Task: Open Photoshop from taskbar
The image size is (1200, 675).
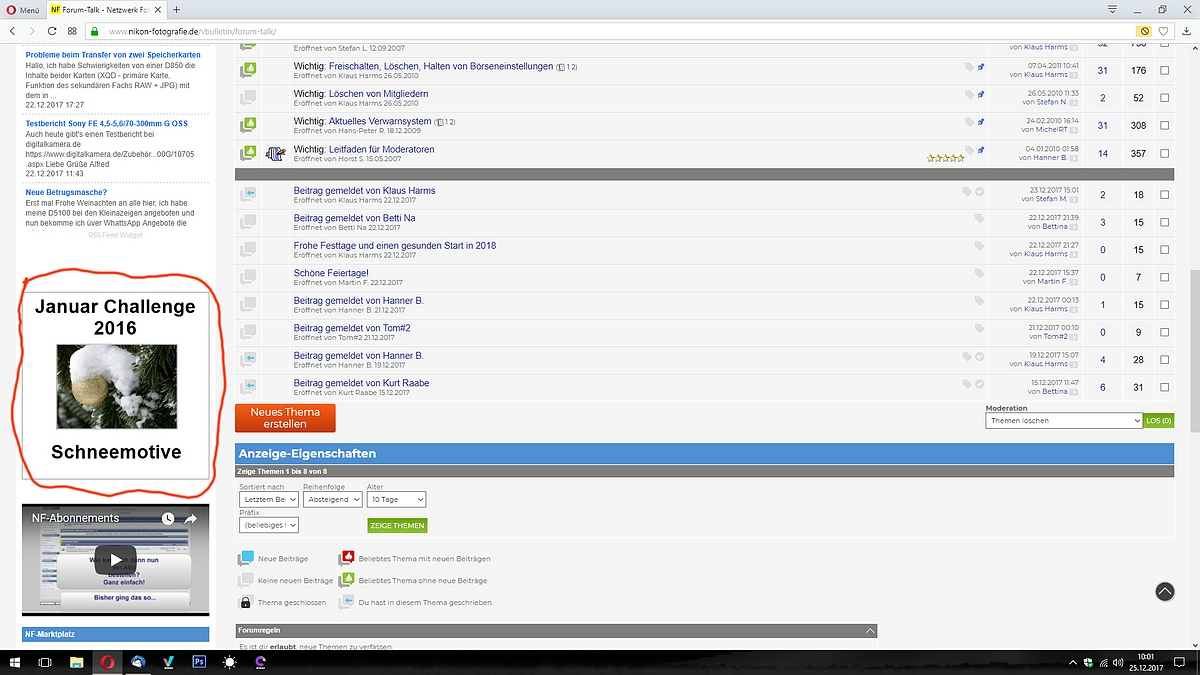Action: (x=199, y=662)
